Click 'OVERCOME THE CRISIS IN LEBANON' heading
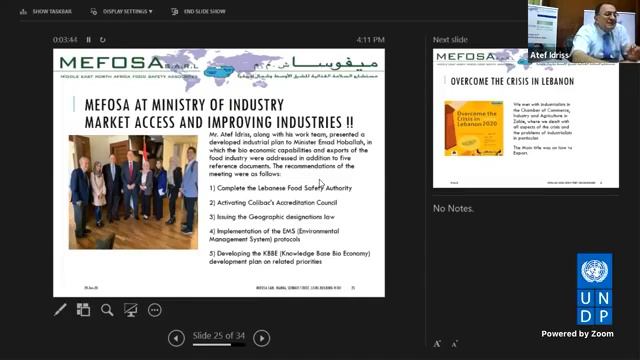This screenshot has width=640, height=360. tap(512, 81)
